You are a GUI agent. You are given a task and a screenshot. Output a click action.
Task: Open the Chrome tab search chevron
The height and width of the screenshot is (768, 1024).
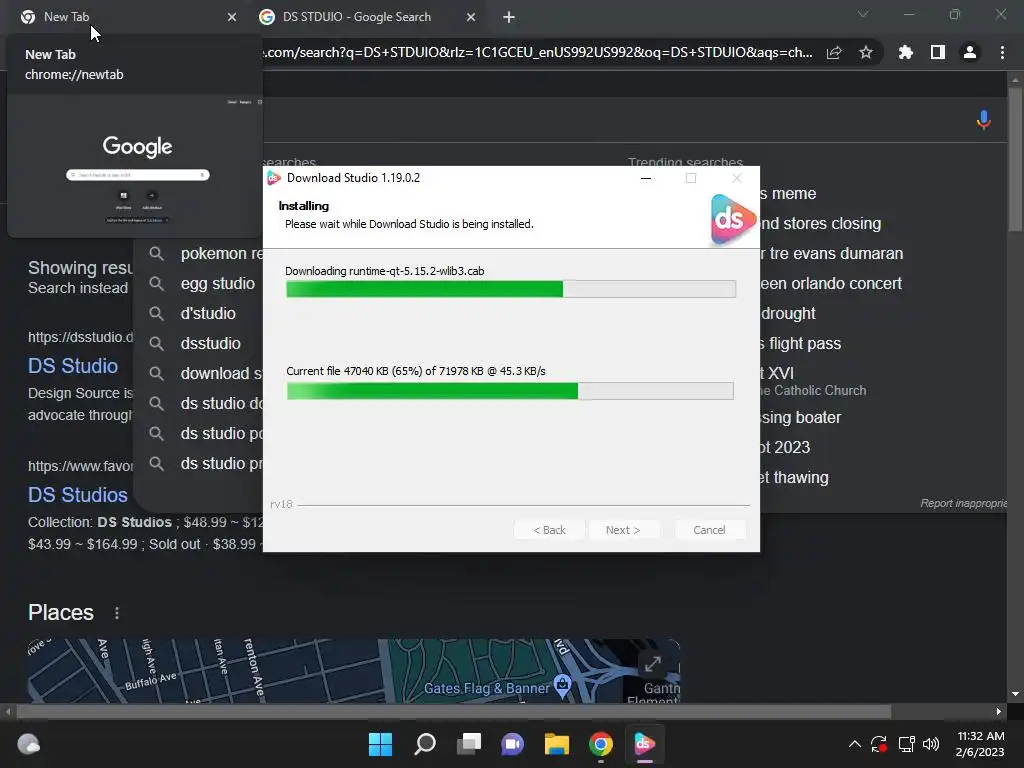point(863,14)
